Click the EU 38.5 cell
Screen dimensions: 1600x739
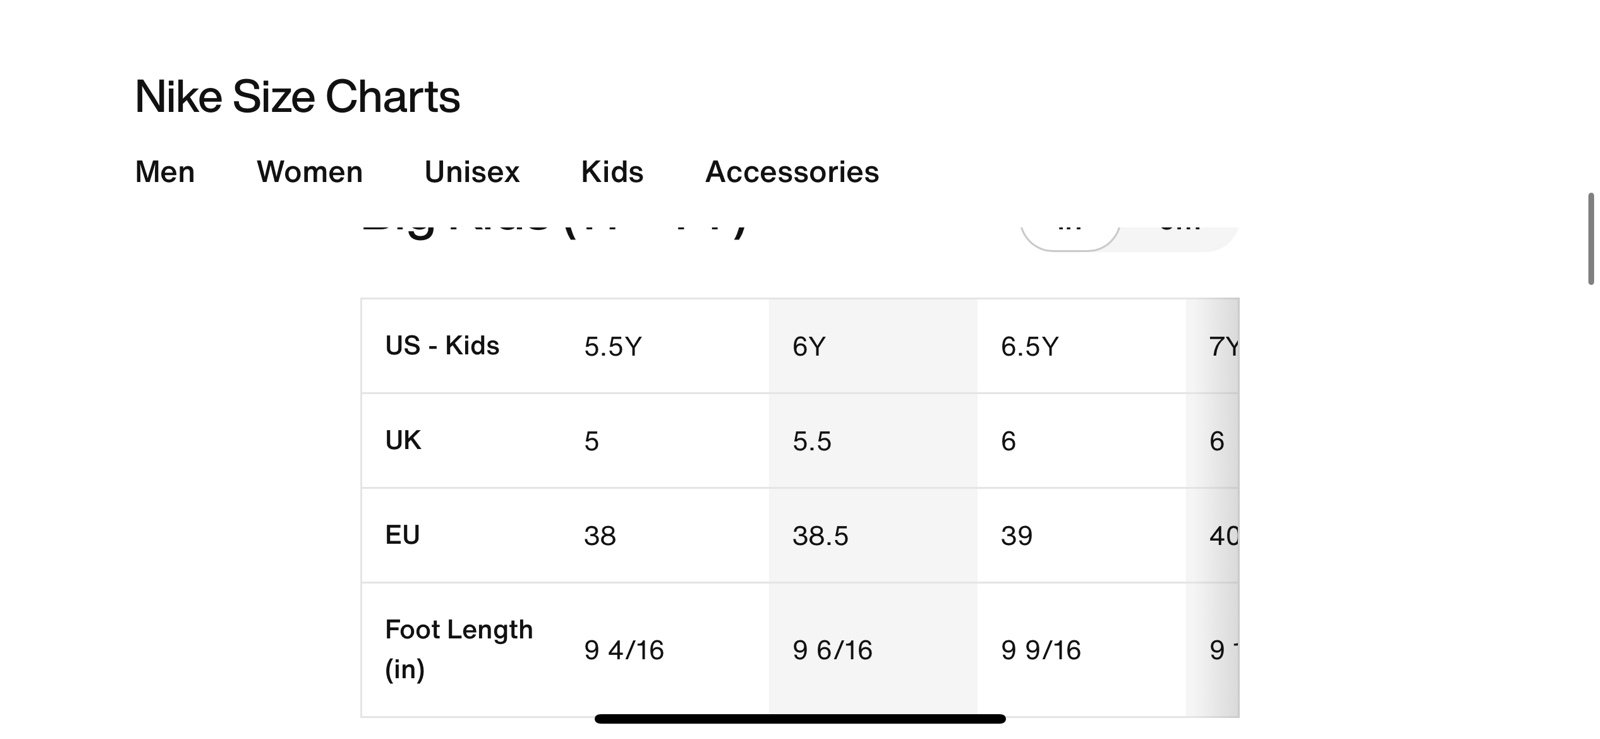click(873, 535)
